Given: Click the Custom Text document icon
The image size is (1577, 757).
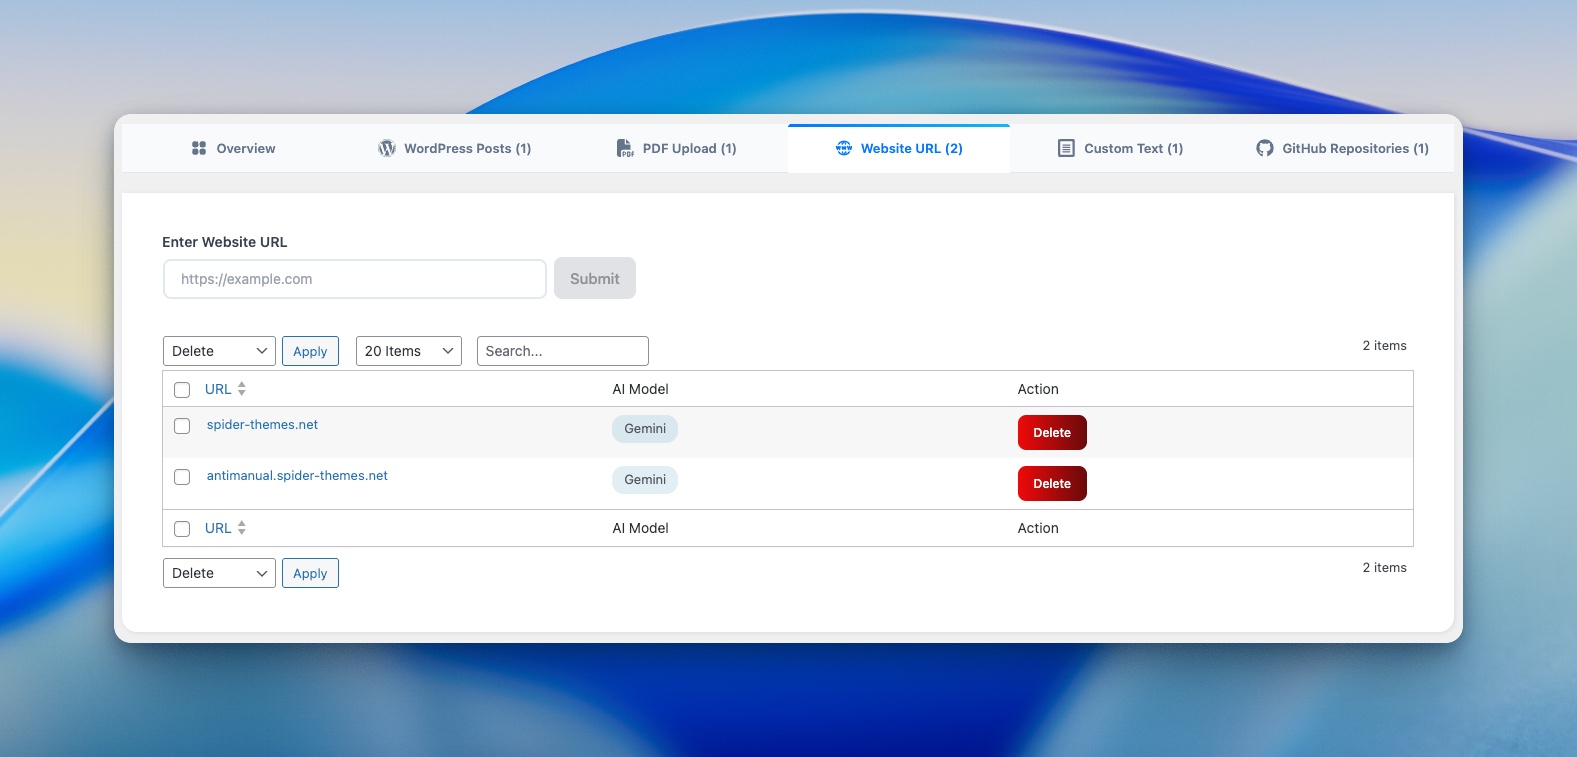Looking at the screenshot, I should point(1066,148).
